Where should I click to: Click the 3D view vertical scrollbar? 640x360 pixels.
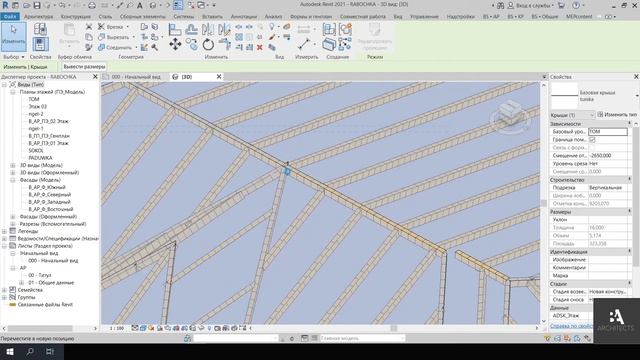[544, 203]
